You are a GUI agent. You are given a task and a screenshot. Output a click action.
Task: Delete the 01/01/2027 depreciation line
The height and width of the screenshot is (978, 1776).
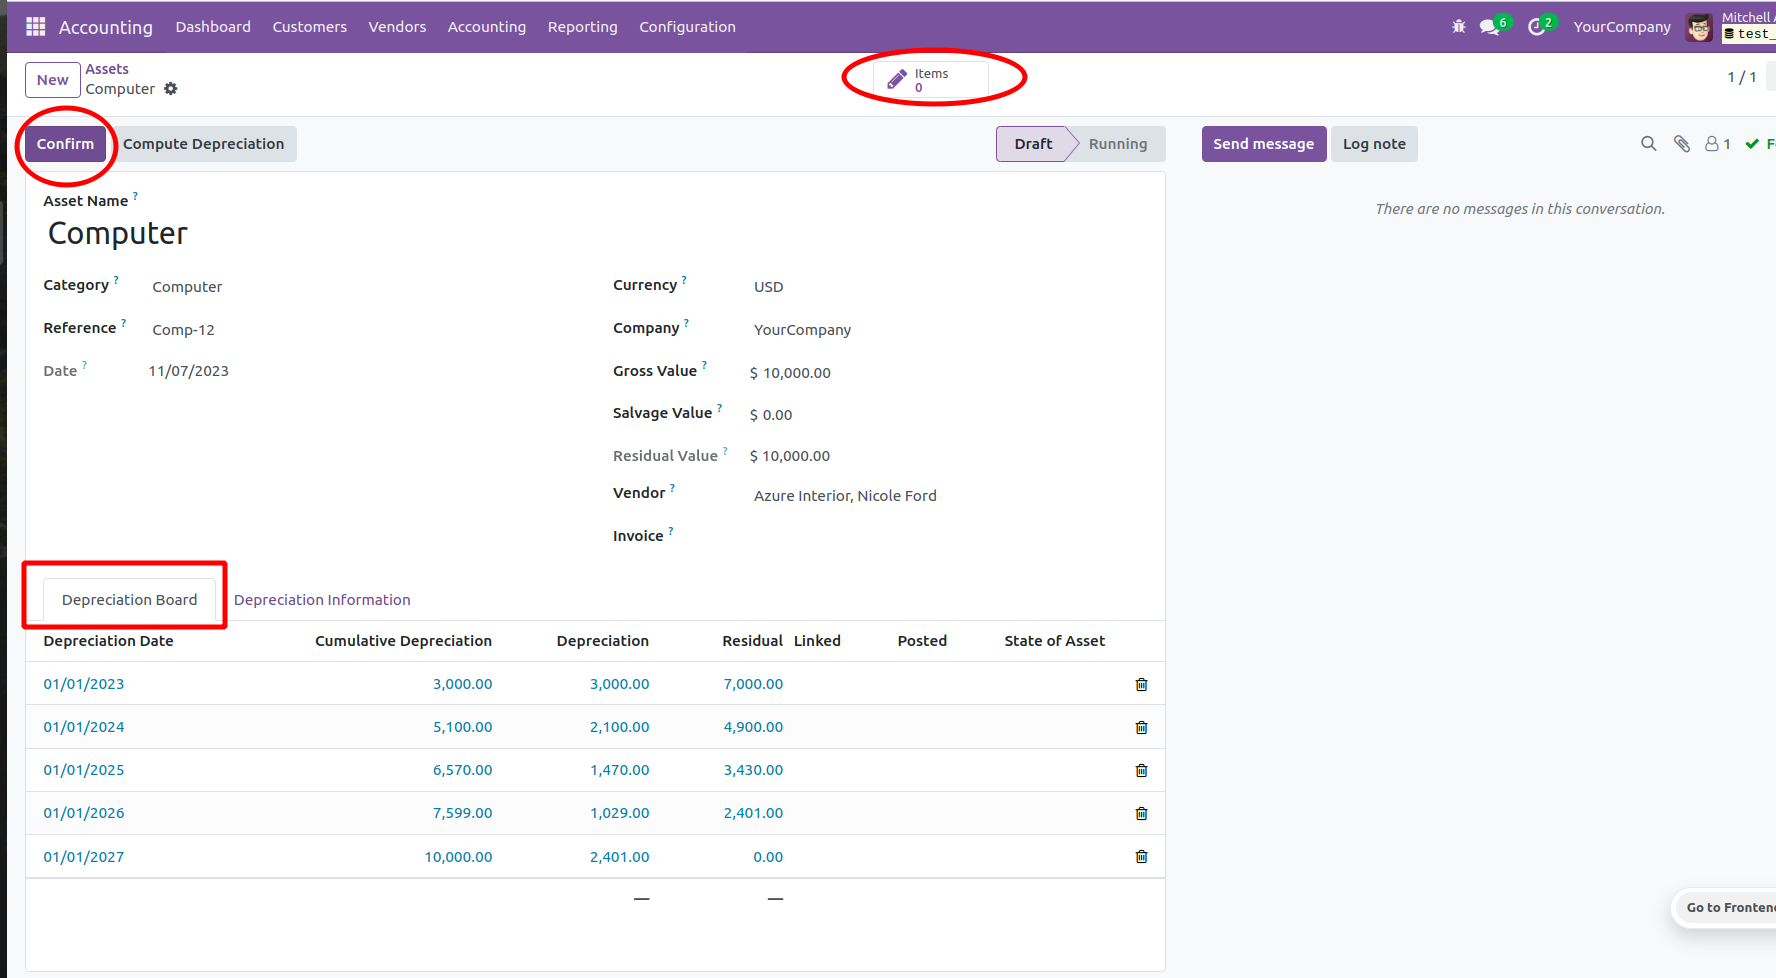(1141, 857)
